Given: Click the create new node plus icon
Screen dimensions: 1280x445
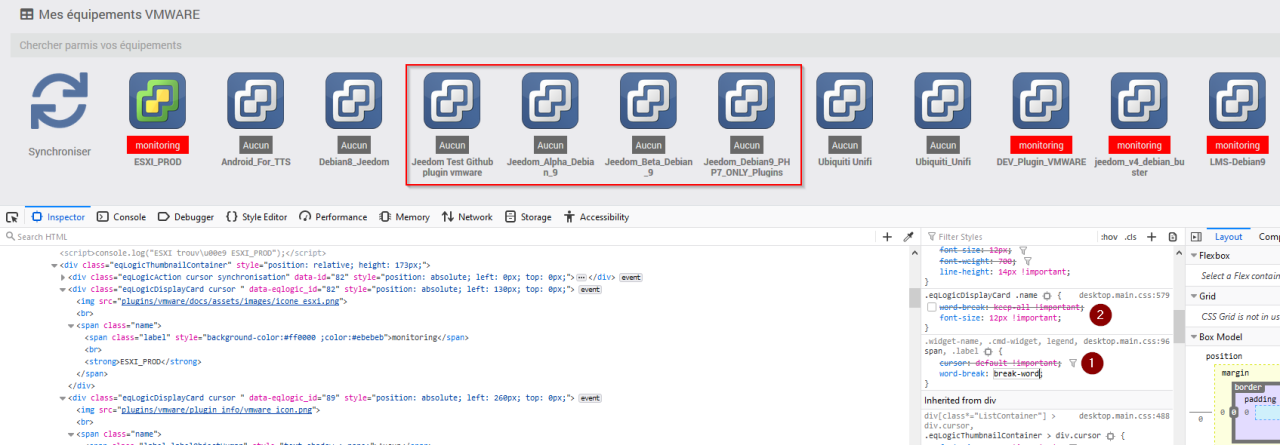Looking at the screenshot, I should pos(887,237).
